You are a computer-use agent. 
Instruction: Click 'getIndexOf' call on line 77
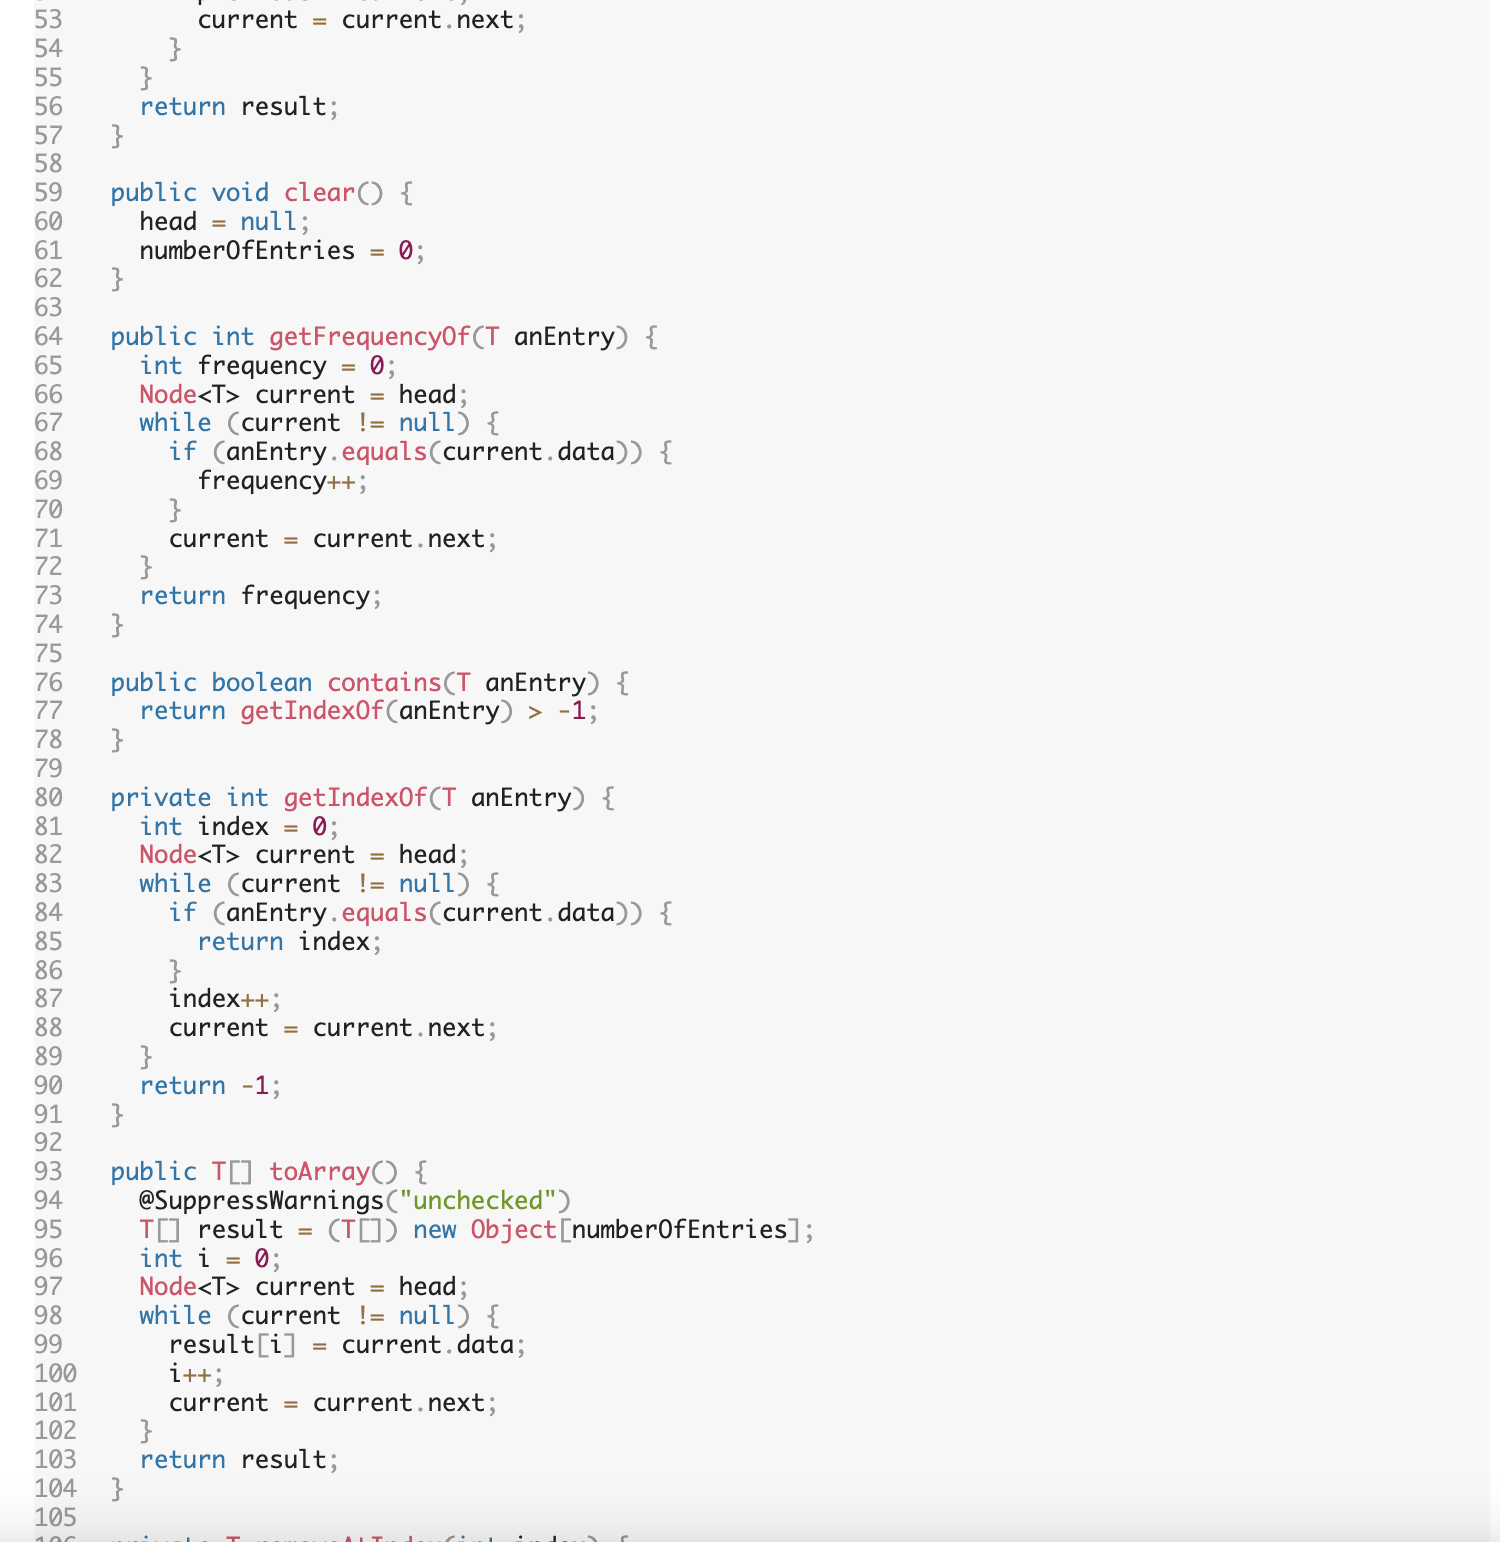[x=312, y=711]
